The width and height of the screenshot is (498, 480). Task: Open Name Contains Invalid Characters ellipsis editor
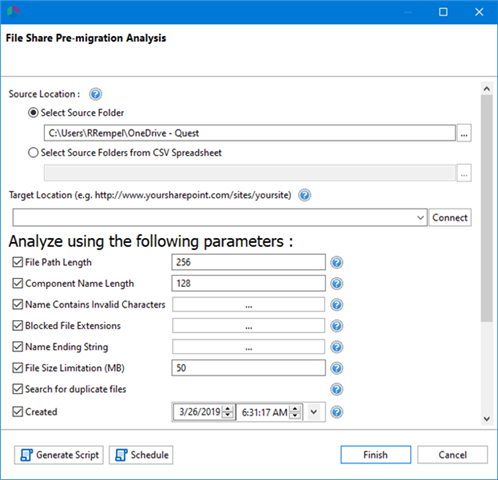[x=248, y=305]
